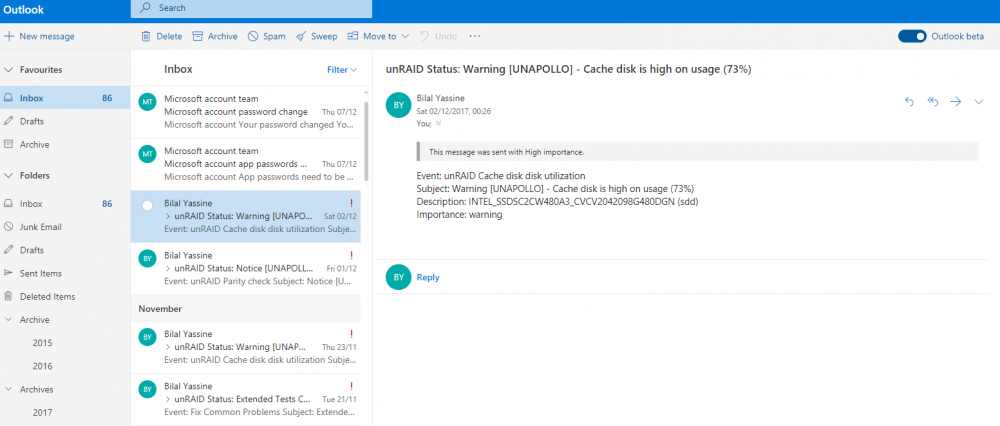
Task: Click the BY avatar on the Thu 23/11 email
Action: tap(147, 336)
